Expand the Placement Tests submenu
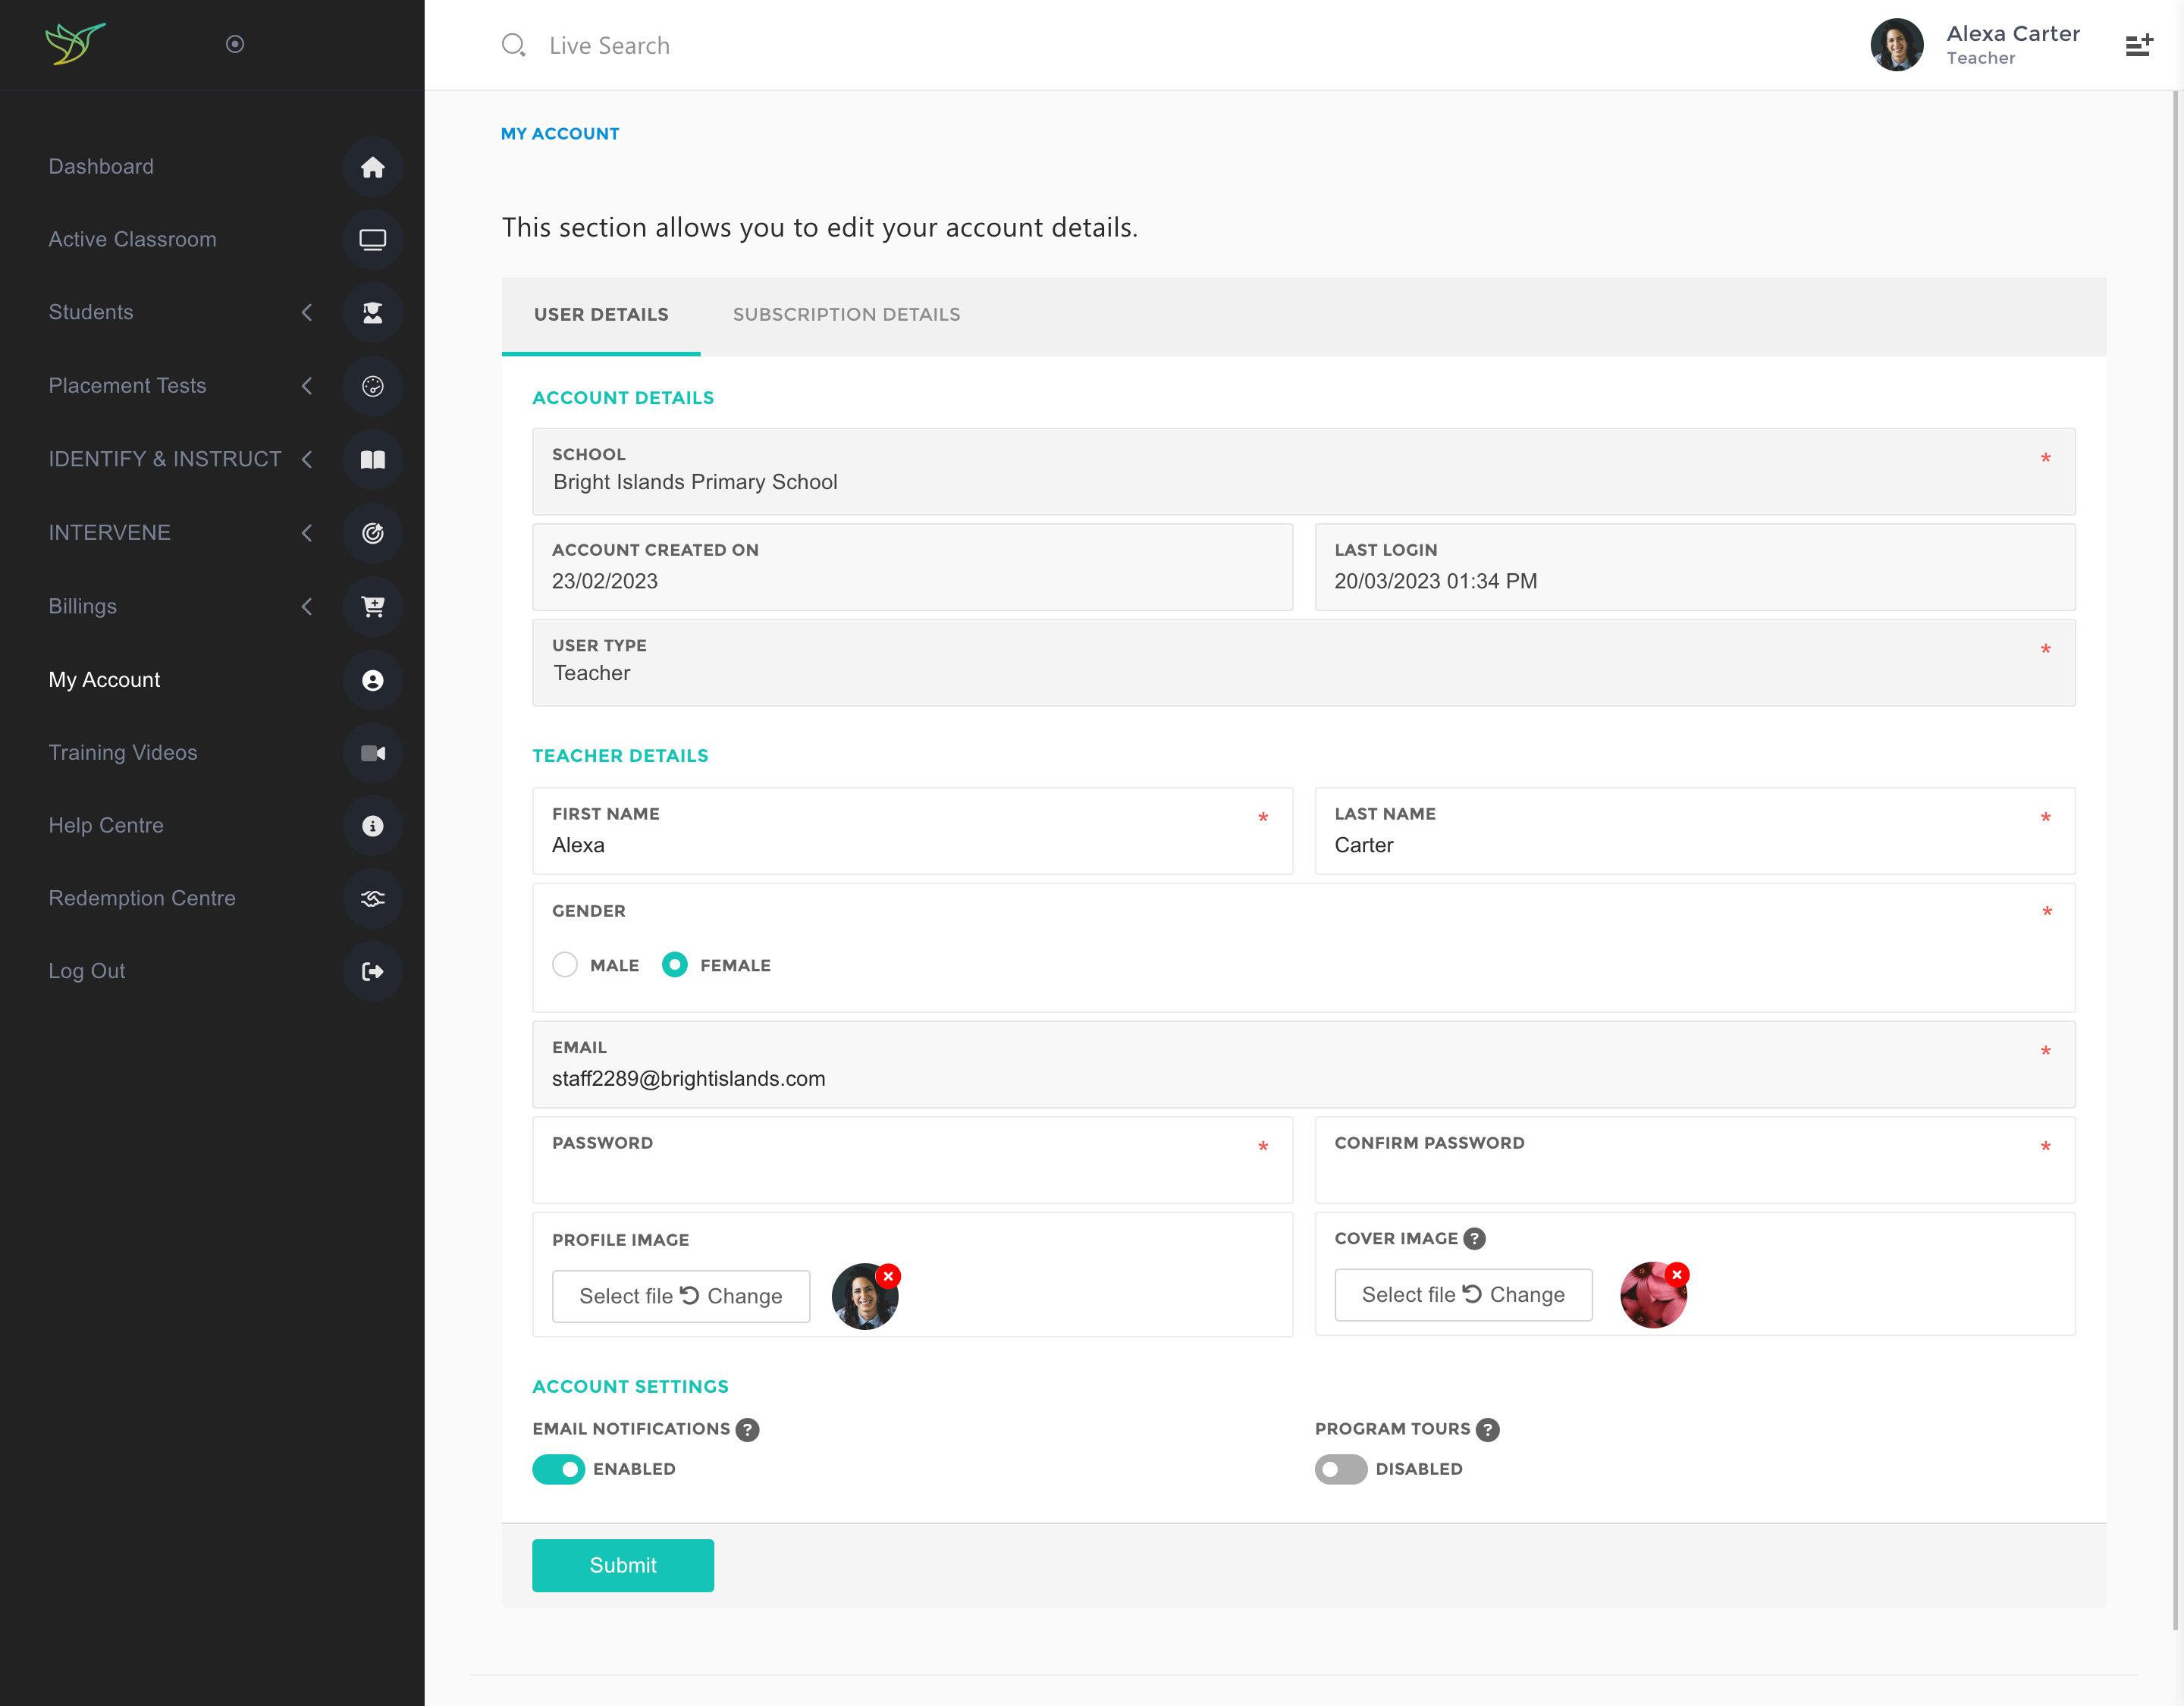The image size is (2184, 1706). pos(307,386)
